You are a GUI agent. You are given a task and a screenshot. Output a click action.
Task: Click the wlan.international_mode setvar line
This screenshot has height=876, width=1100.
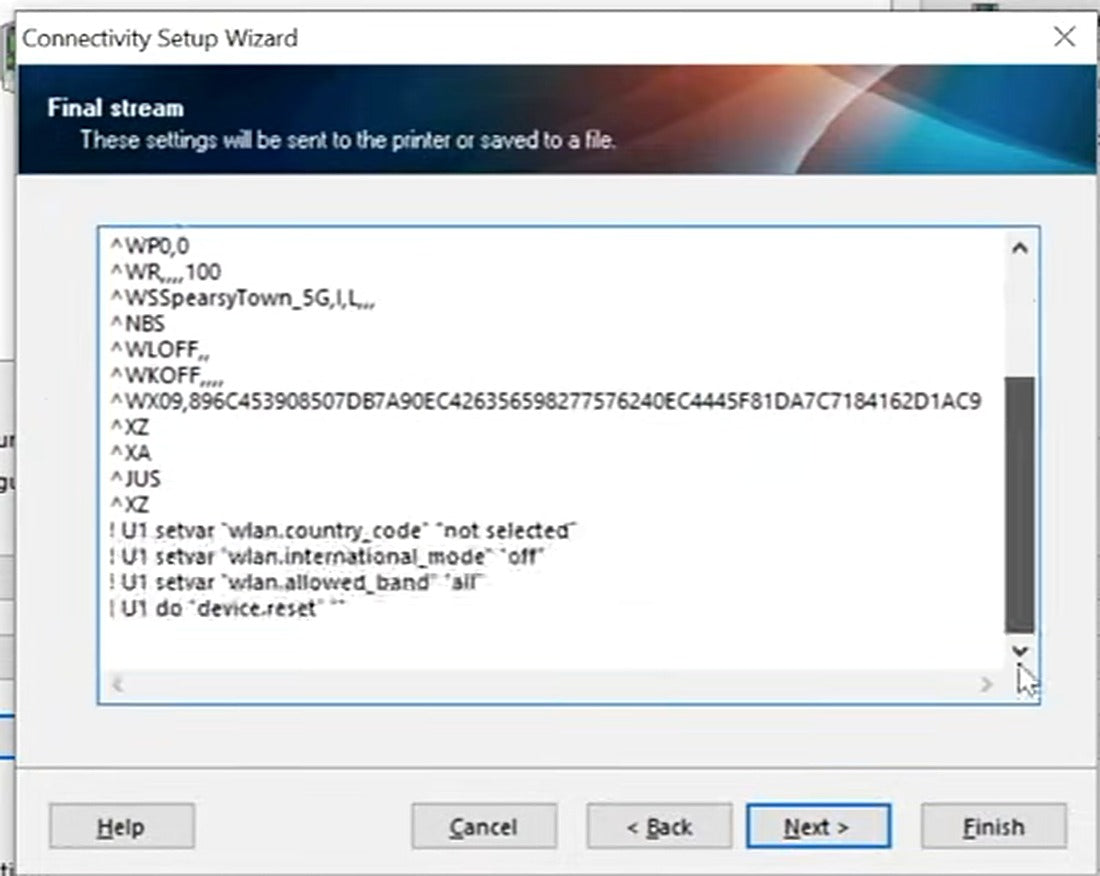[327, 557]
